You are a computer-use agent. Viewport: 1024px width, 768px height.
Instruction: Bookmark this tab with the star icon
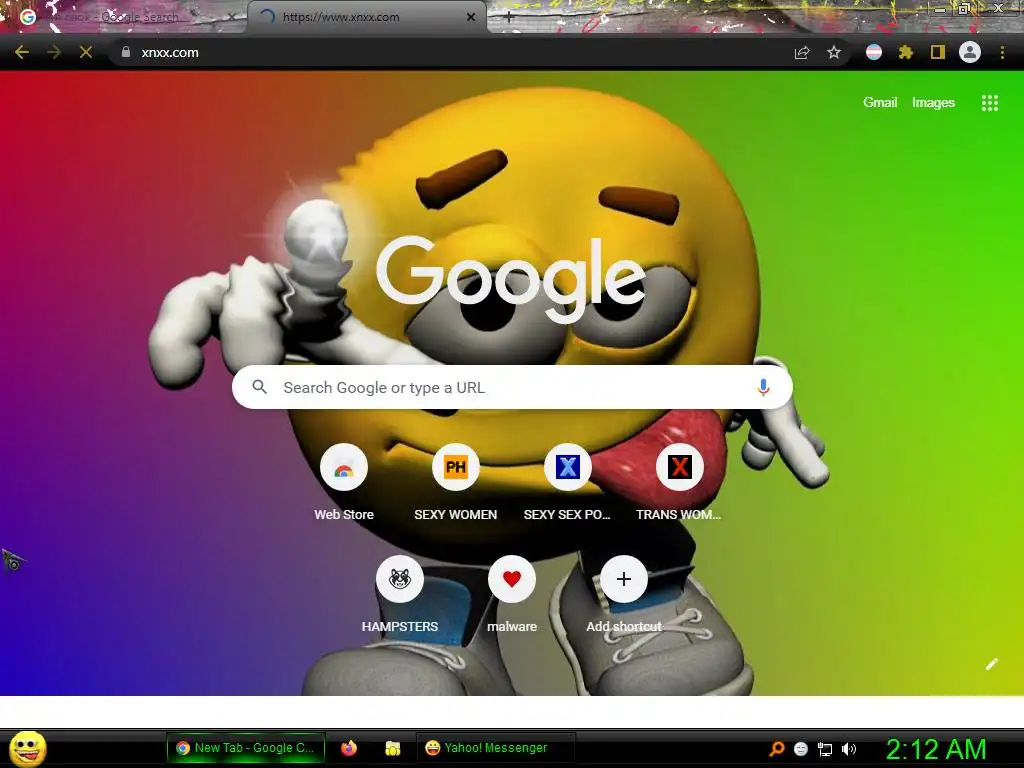click(x=834, y=52)
